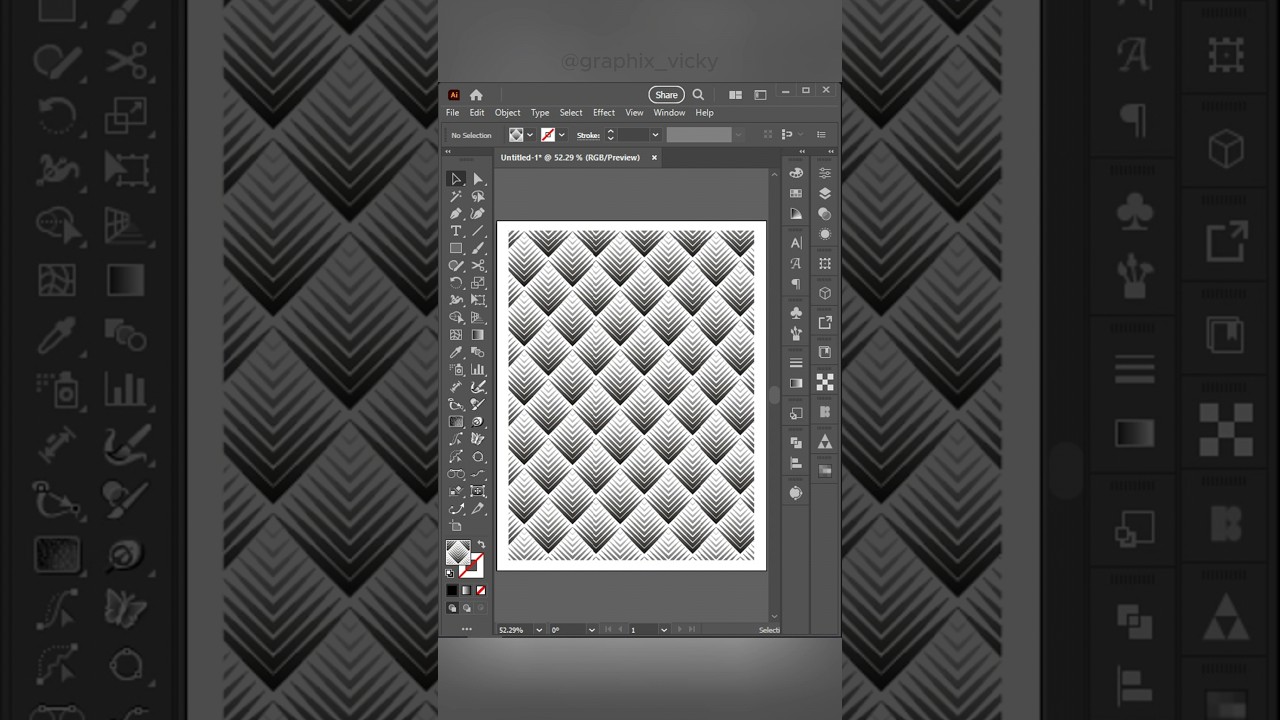Image resolution: width=1280 pixels, height=720 pixels.
Task: Select the Pen tool
Action: (456, 213)
